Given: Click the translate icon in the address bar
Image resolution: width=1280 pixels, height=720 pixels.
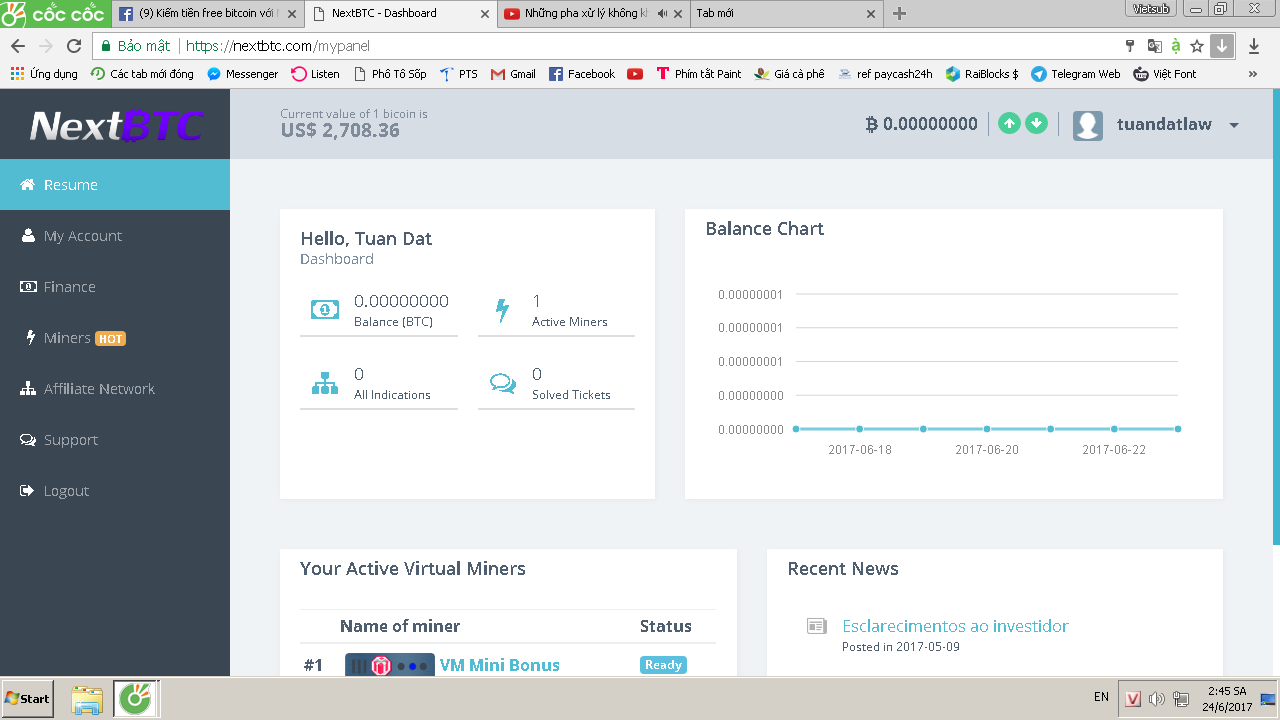Looking at the screenshot, I should [x=1155, y=46].
